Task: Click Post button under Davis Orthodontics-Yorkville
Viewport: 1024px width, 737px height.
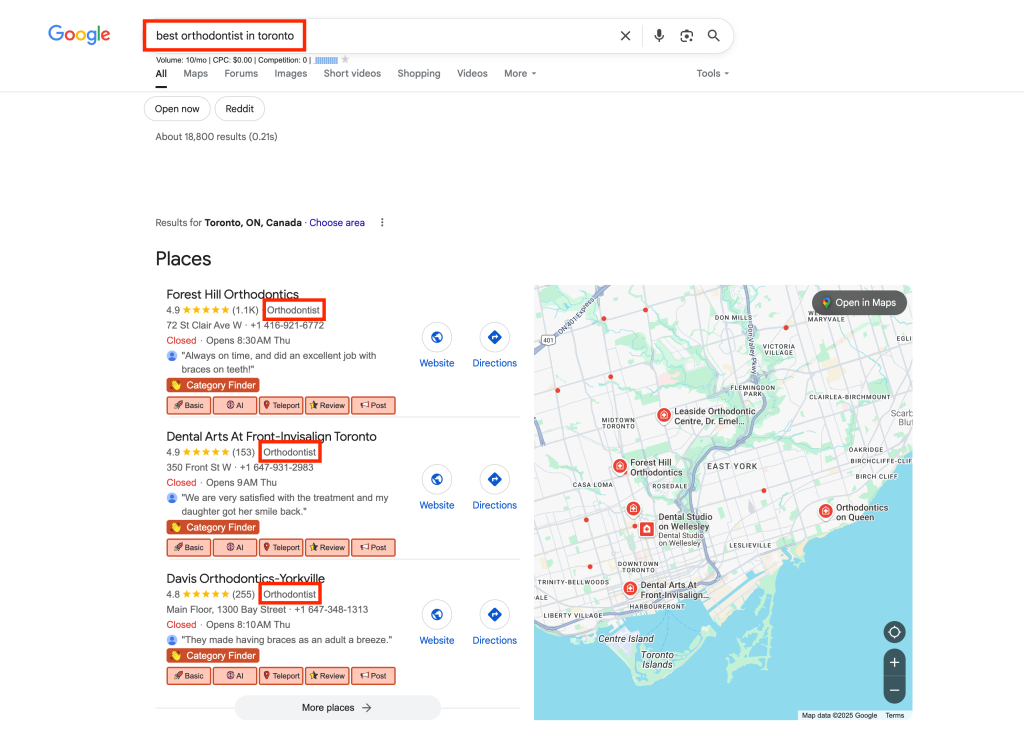Action: tap(374, 676)
